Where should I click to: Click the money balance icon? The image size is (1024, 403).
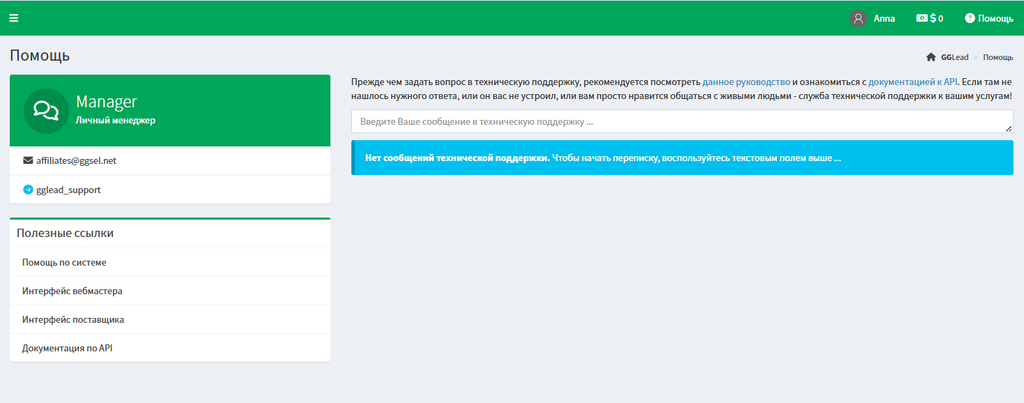pyautogui.click(x=921, y=18)
